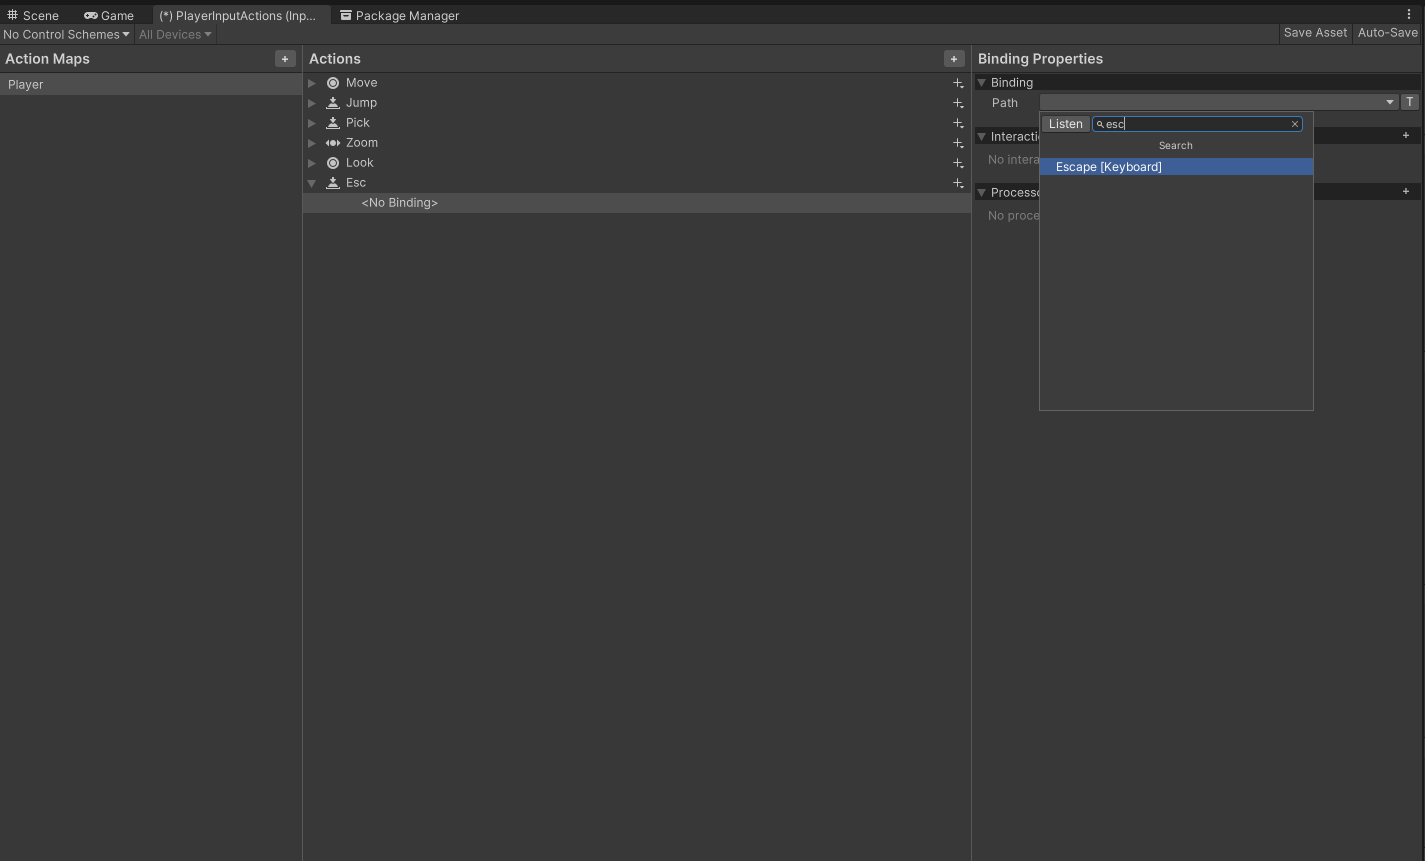Toggle the Auto-Save option
This screenshot has height=861, width=1425.
(x=1387, y=33)
